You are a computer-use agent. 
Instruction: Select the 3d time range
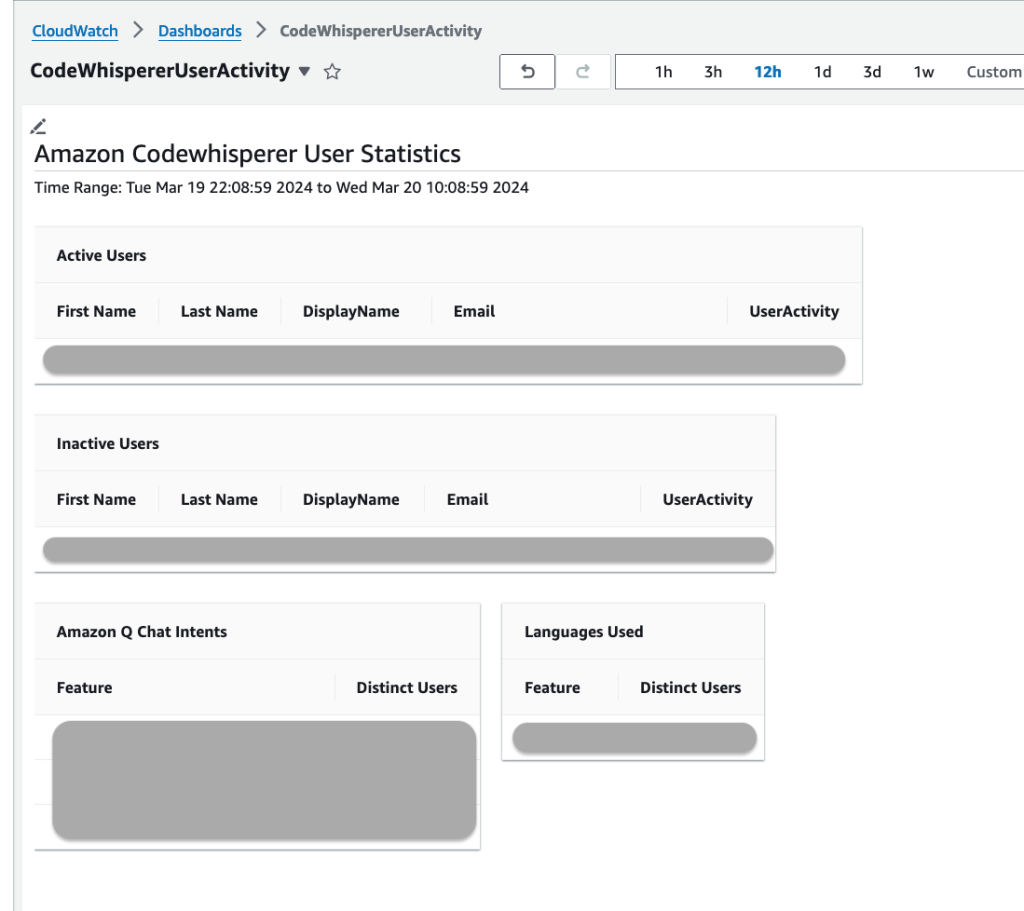(x=871, y=71)
